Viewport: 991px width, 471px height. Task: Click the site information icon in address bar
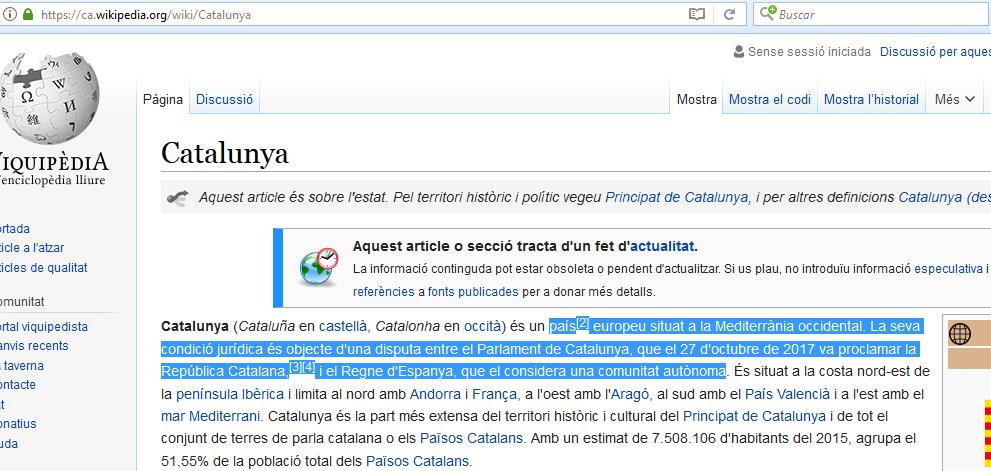click(9, 14)
